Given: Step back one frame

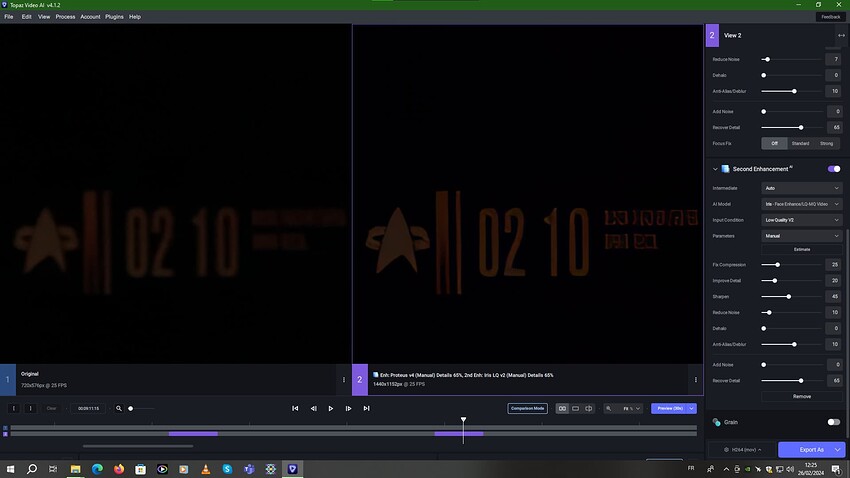Looking at the screenshot, I should coord(313,408).
